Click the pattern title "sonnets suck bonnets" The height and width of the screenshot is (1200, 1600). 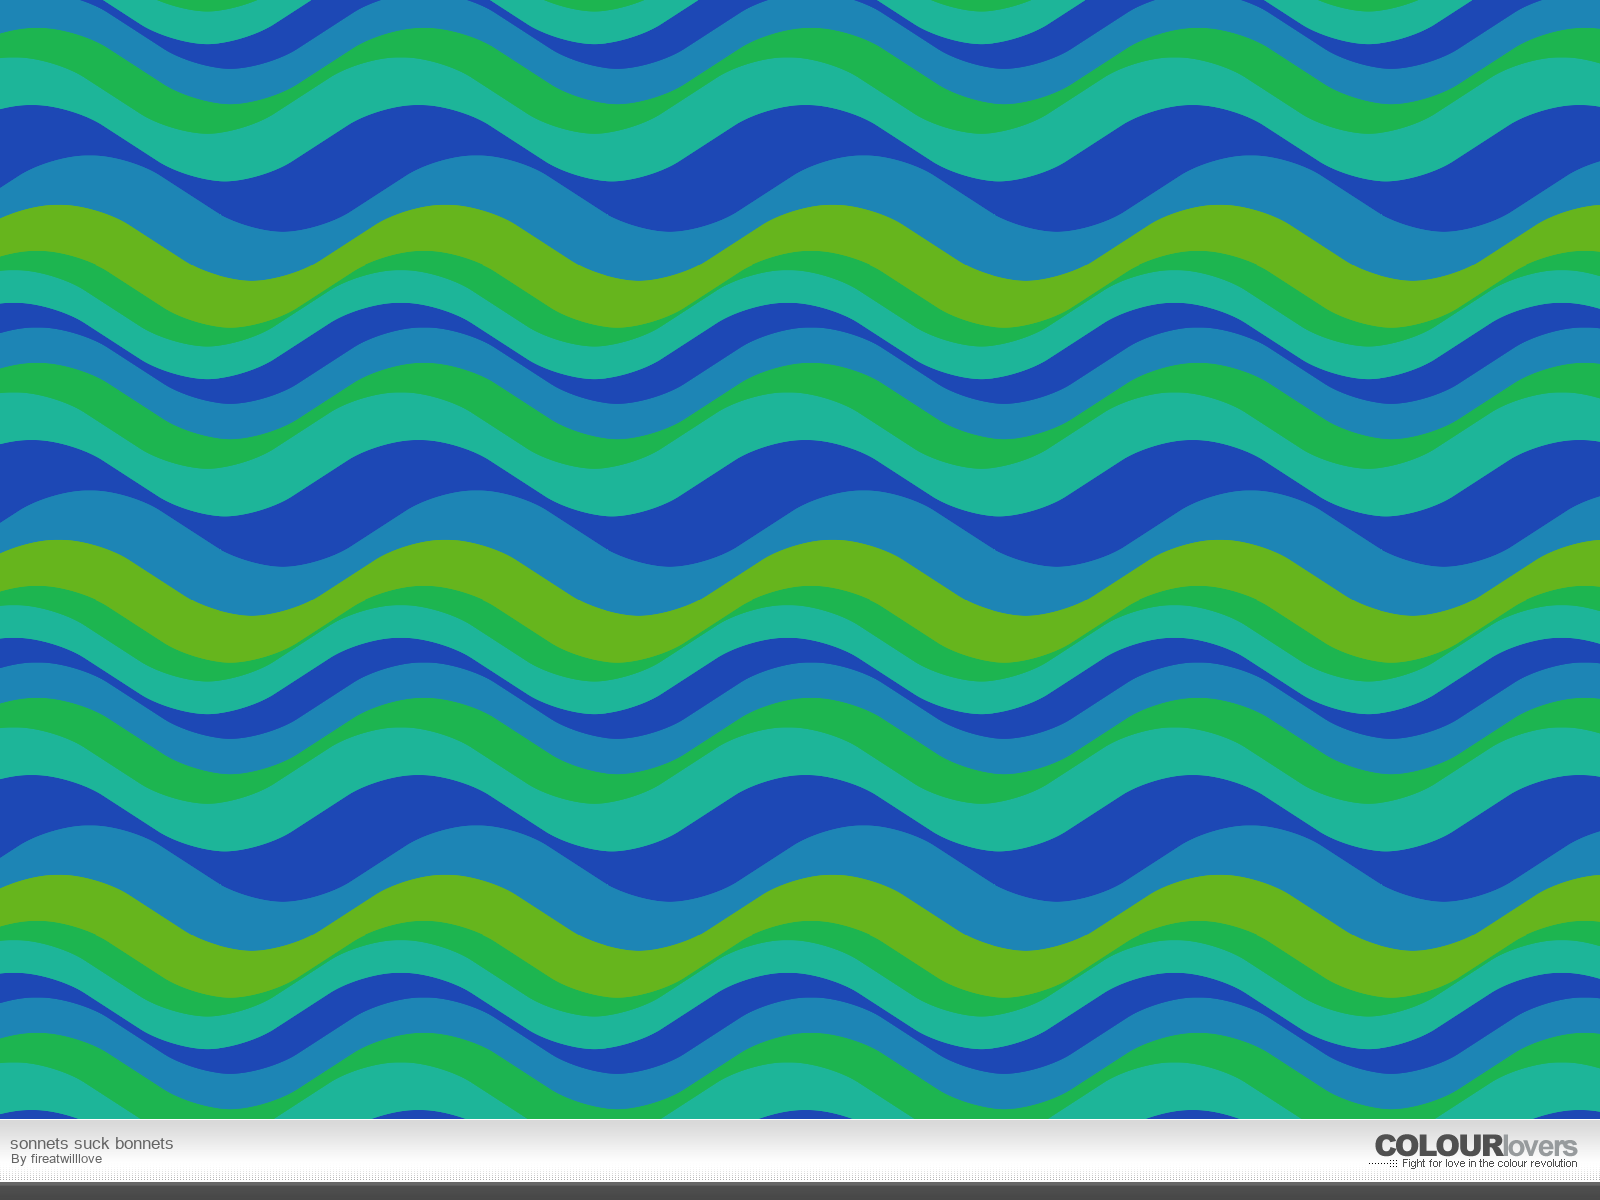pyautogui.click(x=92, y=1143)
